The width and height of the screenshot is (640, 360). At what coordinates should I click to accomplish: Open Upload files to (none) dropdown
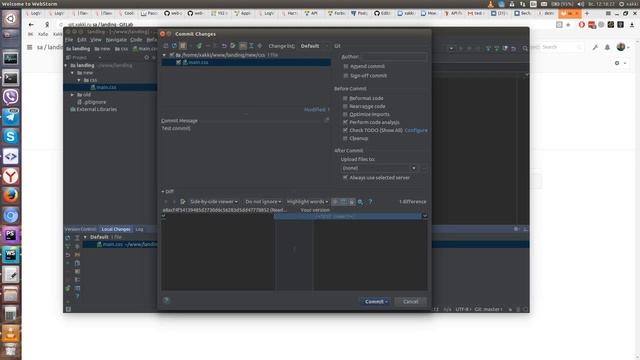pos(379,168)
